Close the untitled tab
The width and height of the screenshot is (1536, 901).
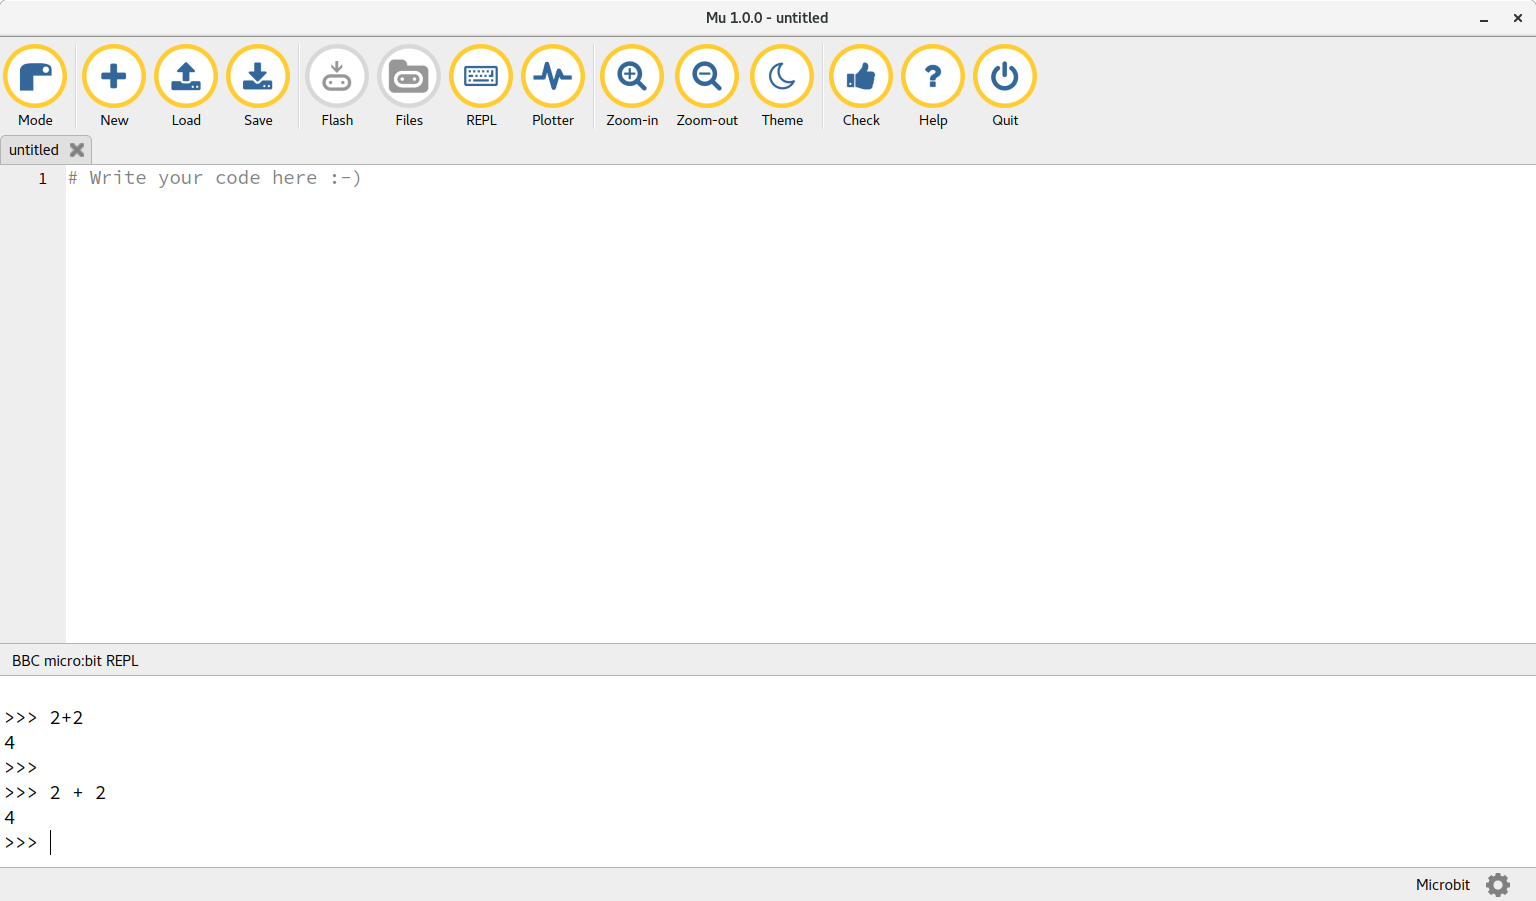pos(77,150)
